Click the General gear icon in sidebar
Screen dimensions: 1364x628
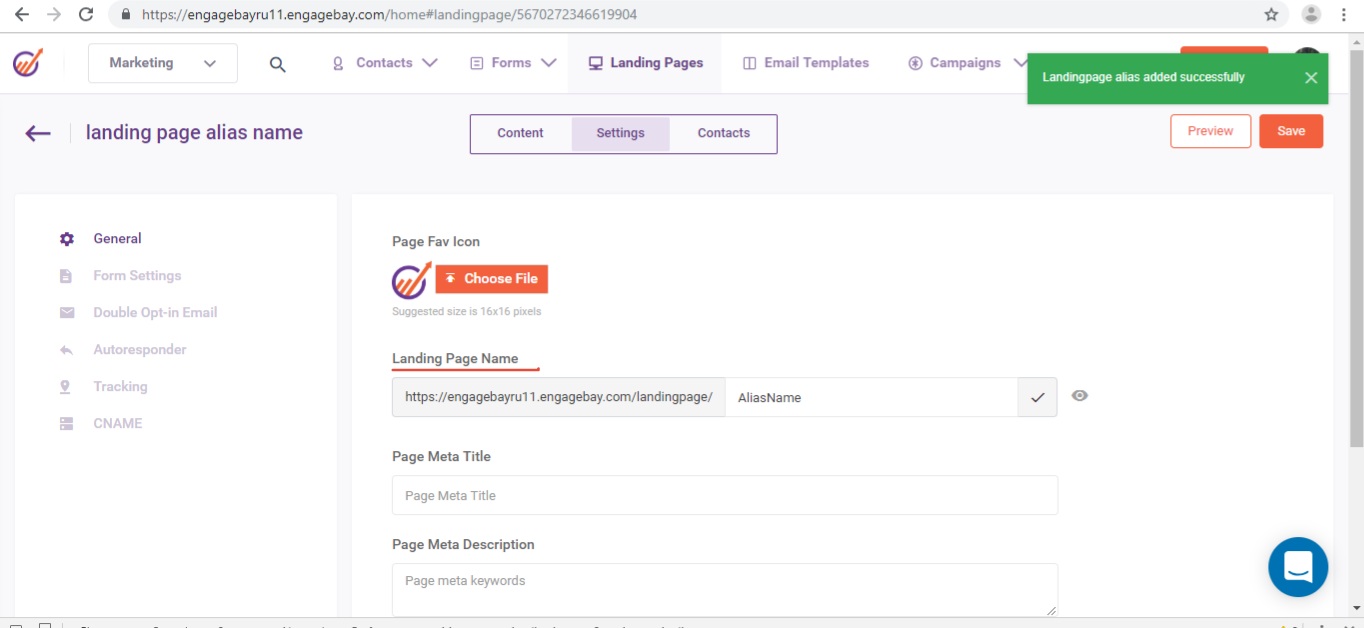pos(67,239)
